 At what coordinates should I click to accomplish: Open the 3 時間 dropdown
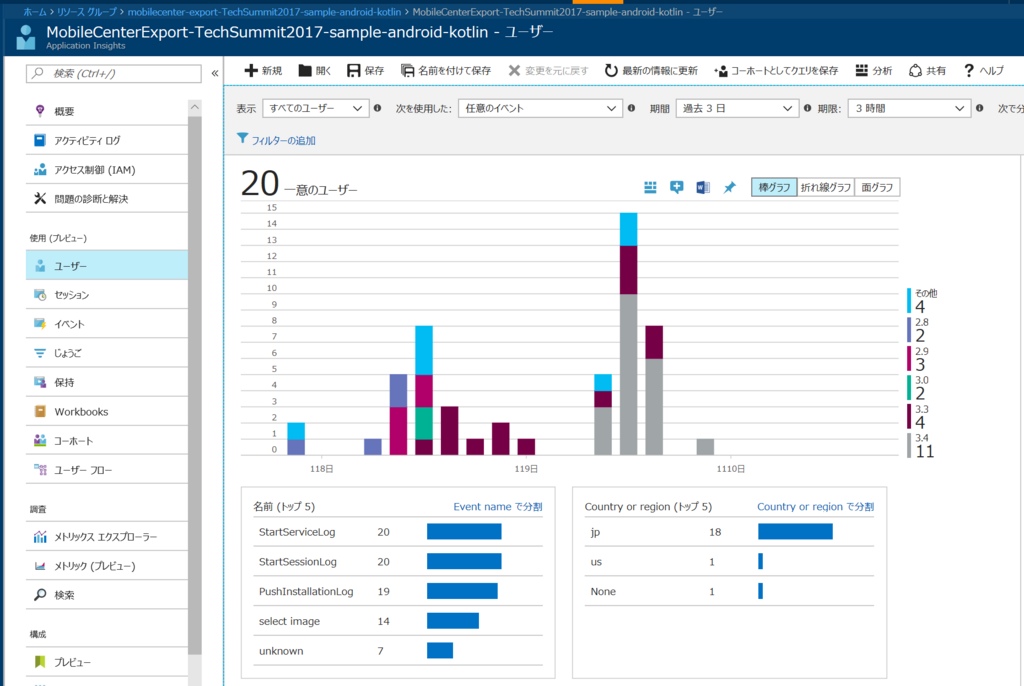908,108
